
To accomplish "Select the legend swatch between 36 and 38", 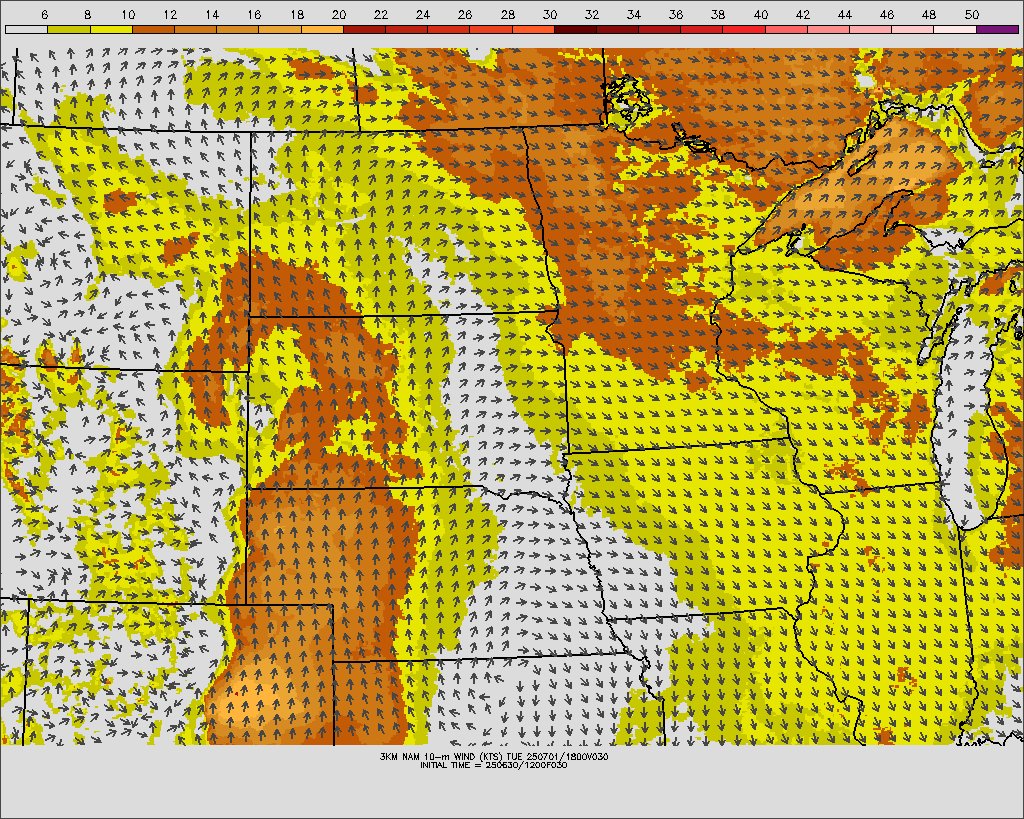I will [x=702, y=29].
